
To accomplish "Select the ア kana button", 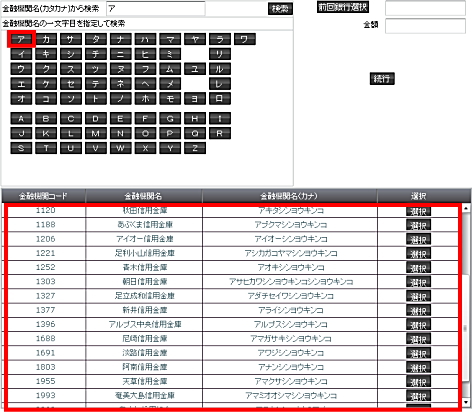I will (x=21, y=39).
